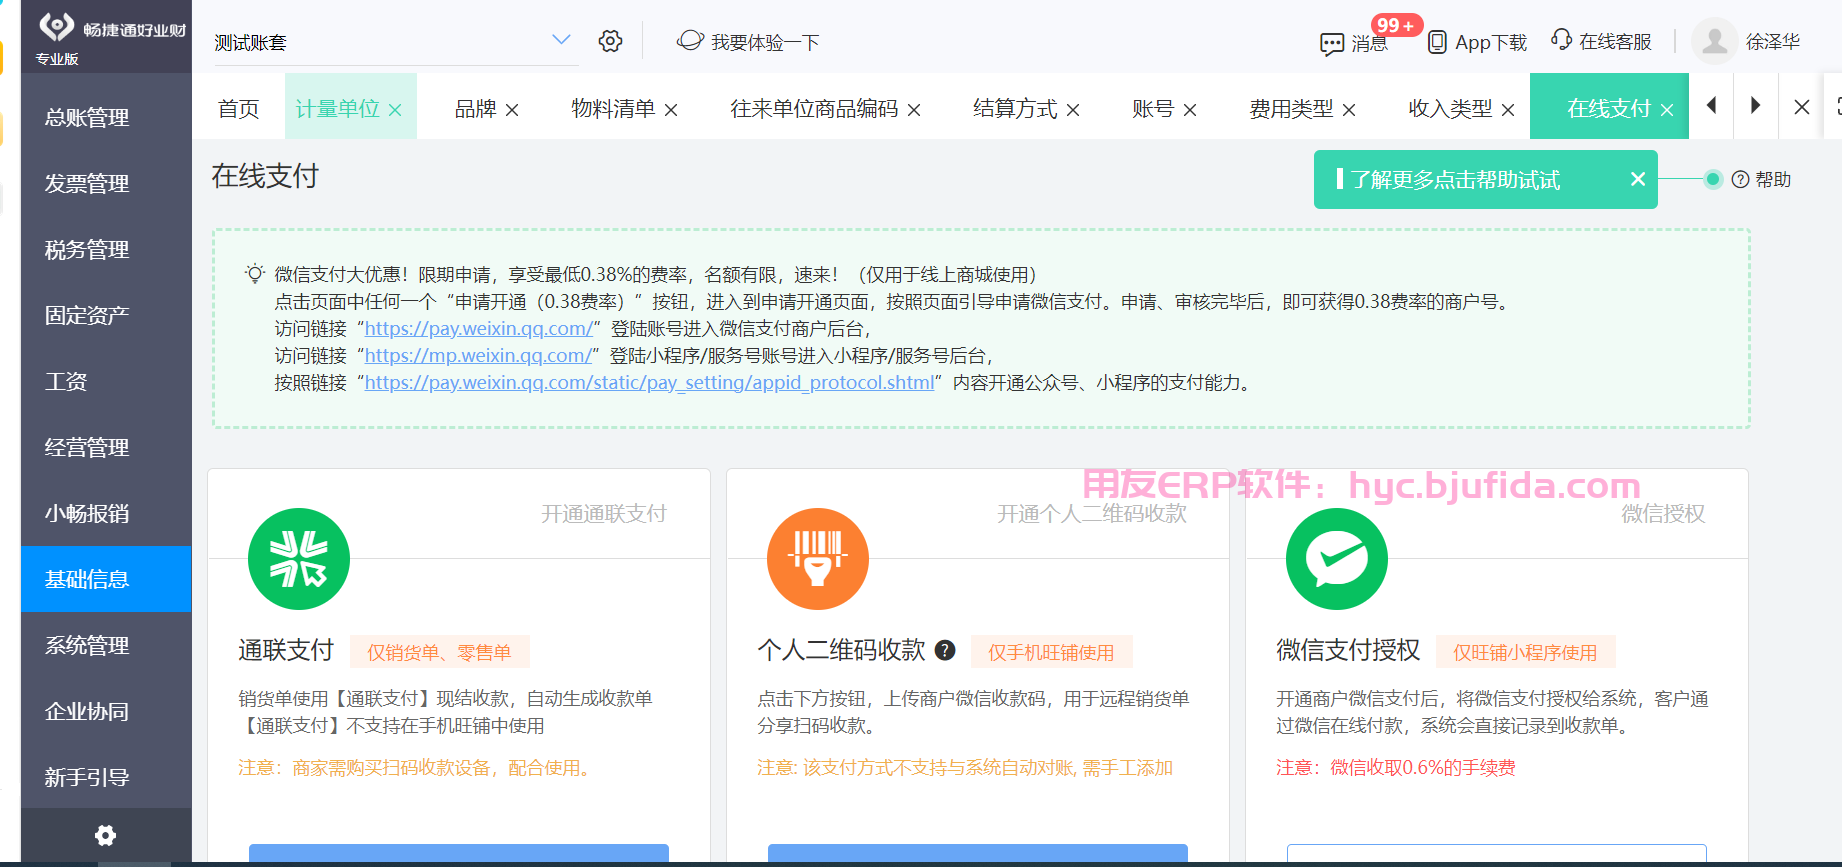Image resolution: width=1842 pixels, height=867 pixels.
Task: Open the 消息 messages icon
Action: [x=1332, y=44]
